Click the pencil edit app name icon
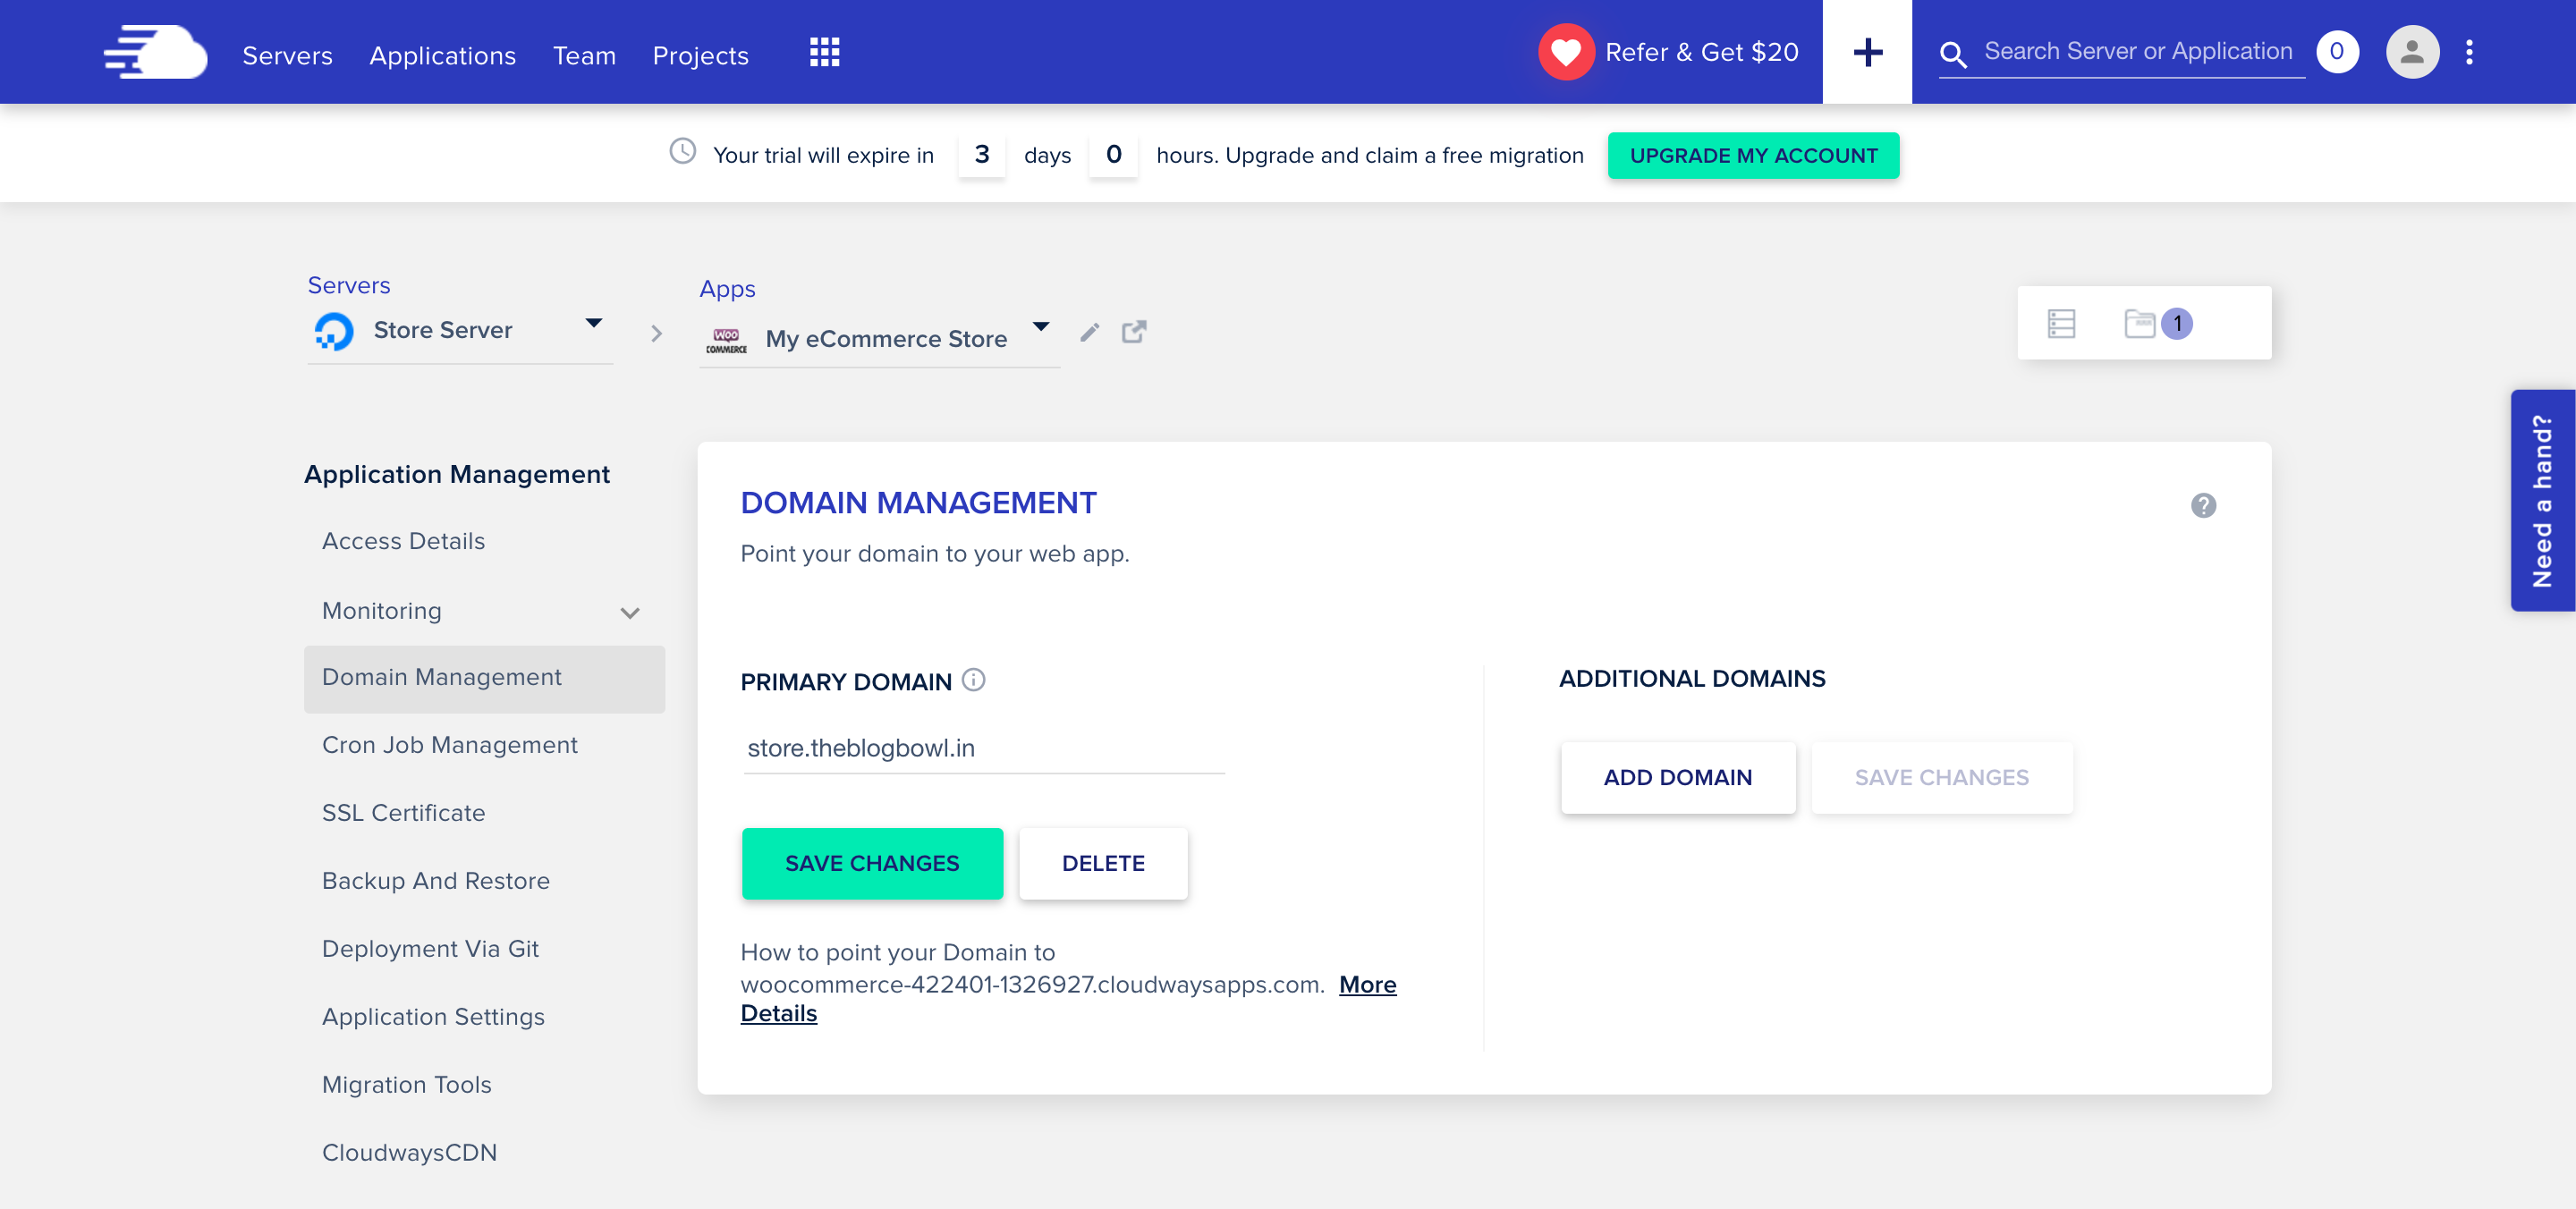The width and height of the screenshot is (2576, 1209). [x=1089, y=332]
